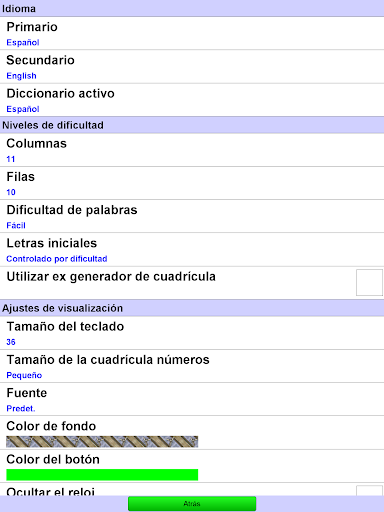Tap the green Atrás button
The height and width of the screenshot is (512, 384).
[x=192, y=504]
